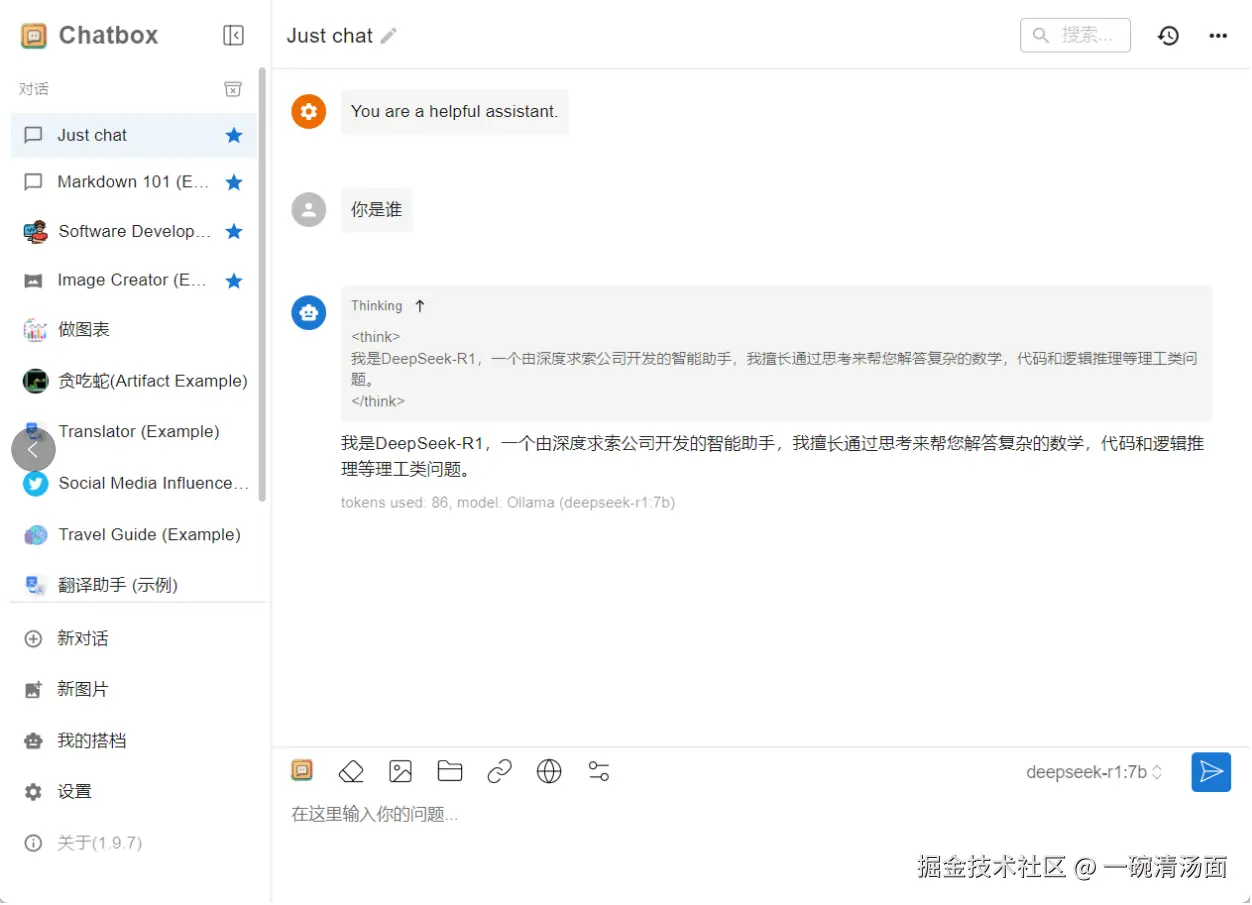This screenshot has width=1252, height=905.
Task: Unstar the Just chat conversation
Action: (234, 135)
